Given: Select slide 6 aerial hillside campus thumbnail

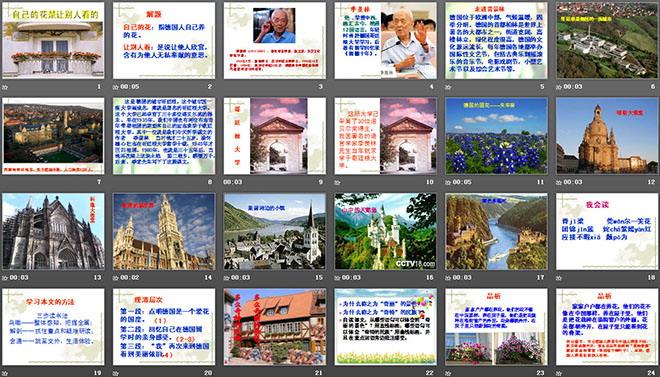Looking at the screenshot, I should click(607, 40).
